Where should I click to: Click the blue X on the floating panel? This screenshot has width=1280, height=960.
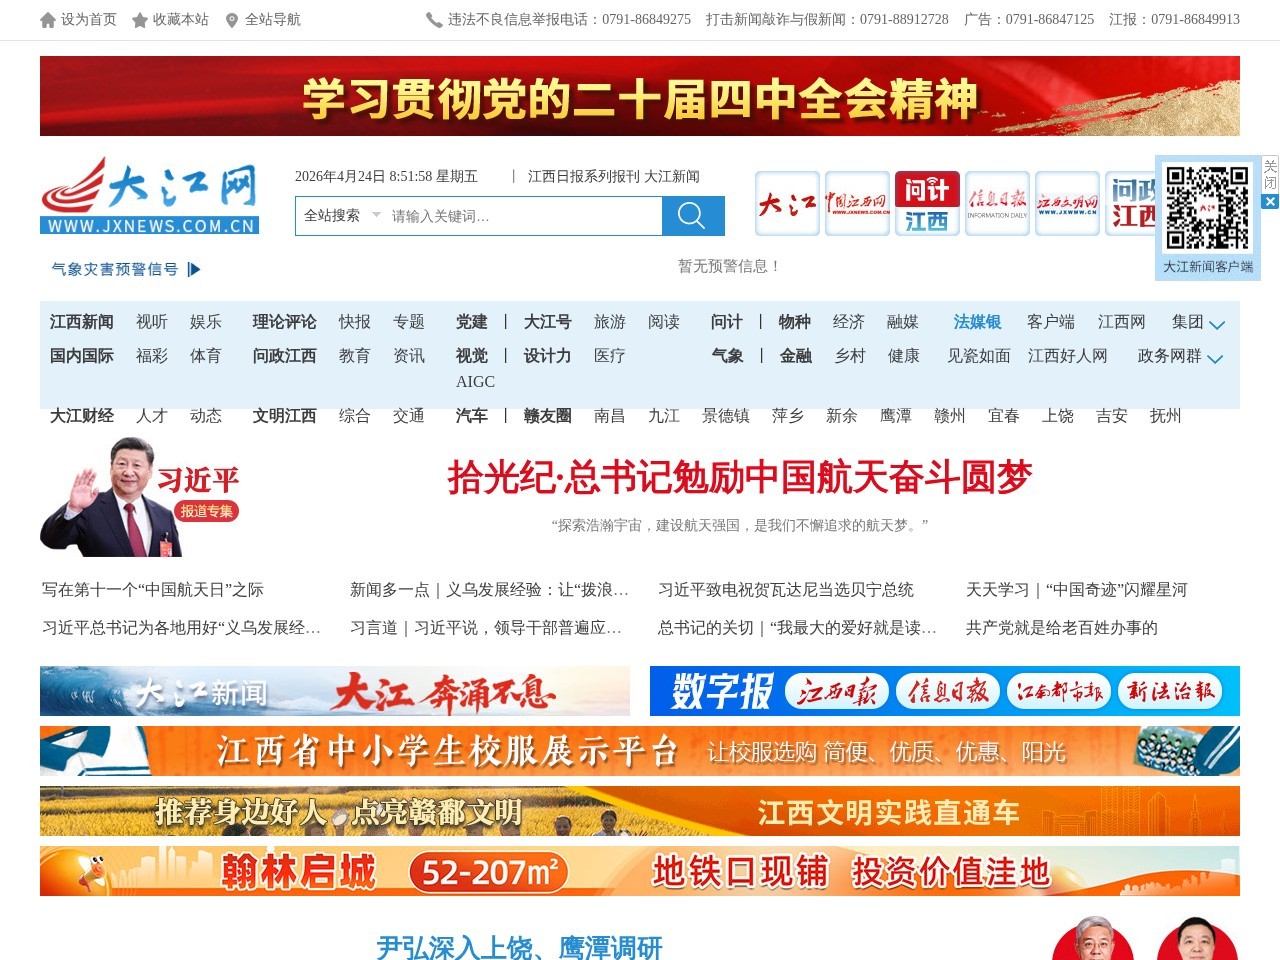(x=1270, y=202)
